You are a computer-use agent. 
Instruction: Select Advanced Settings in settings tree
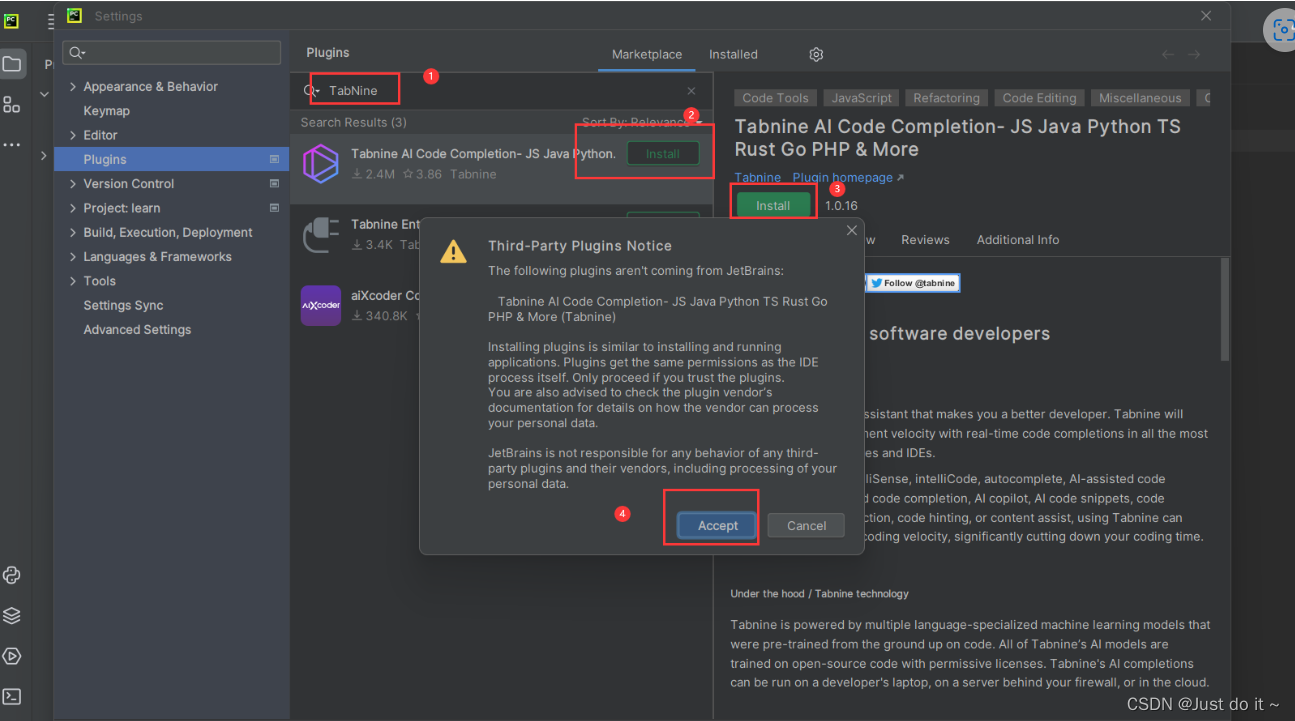click(x=137, y=330)
